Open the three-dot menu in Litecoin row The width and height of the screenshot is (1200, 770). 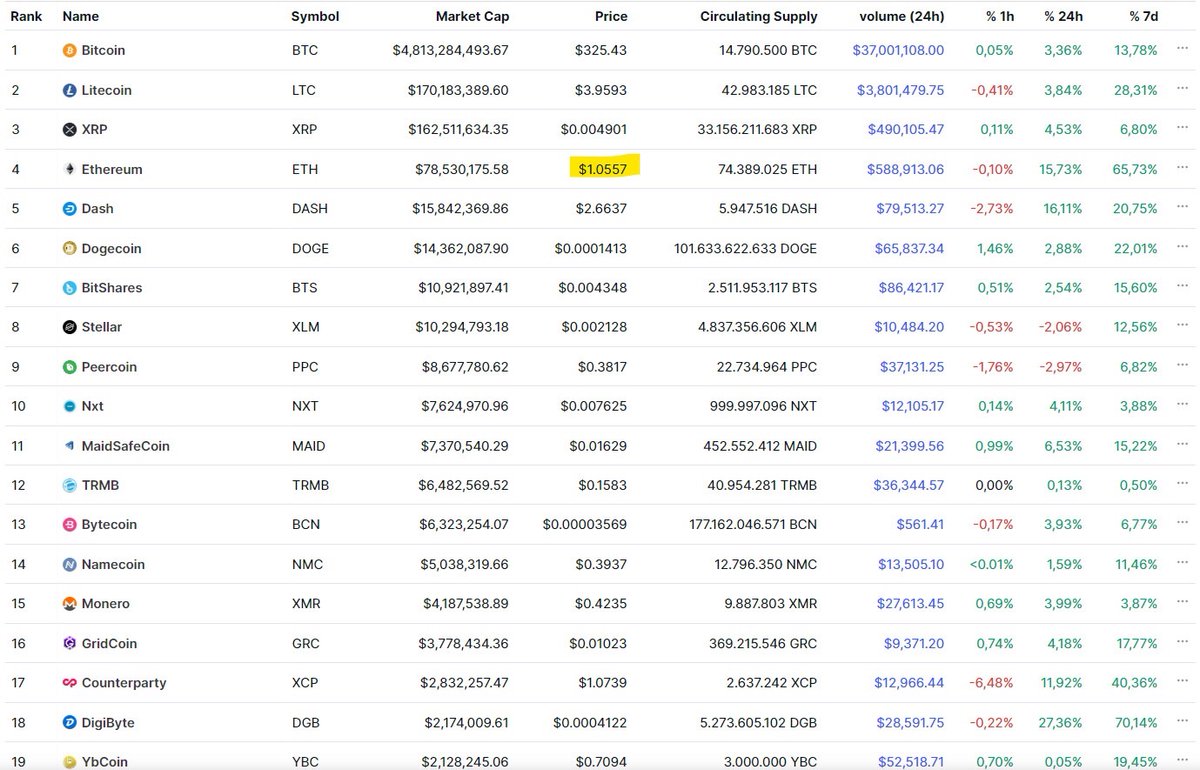1184,90
